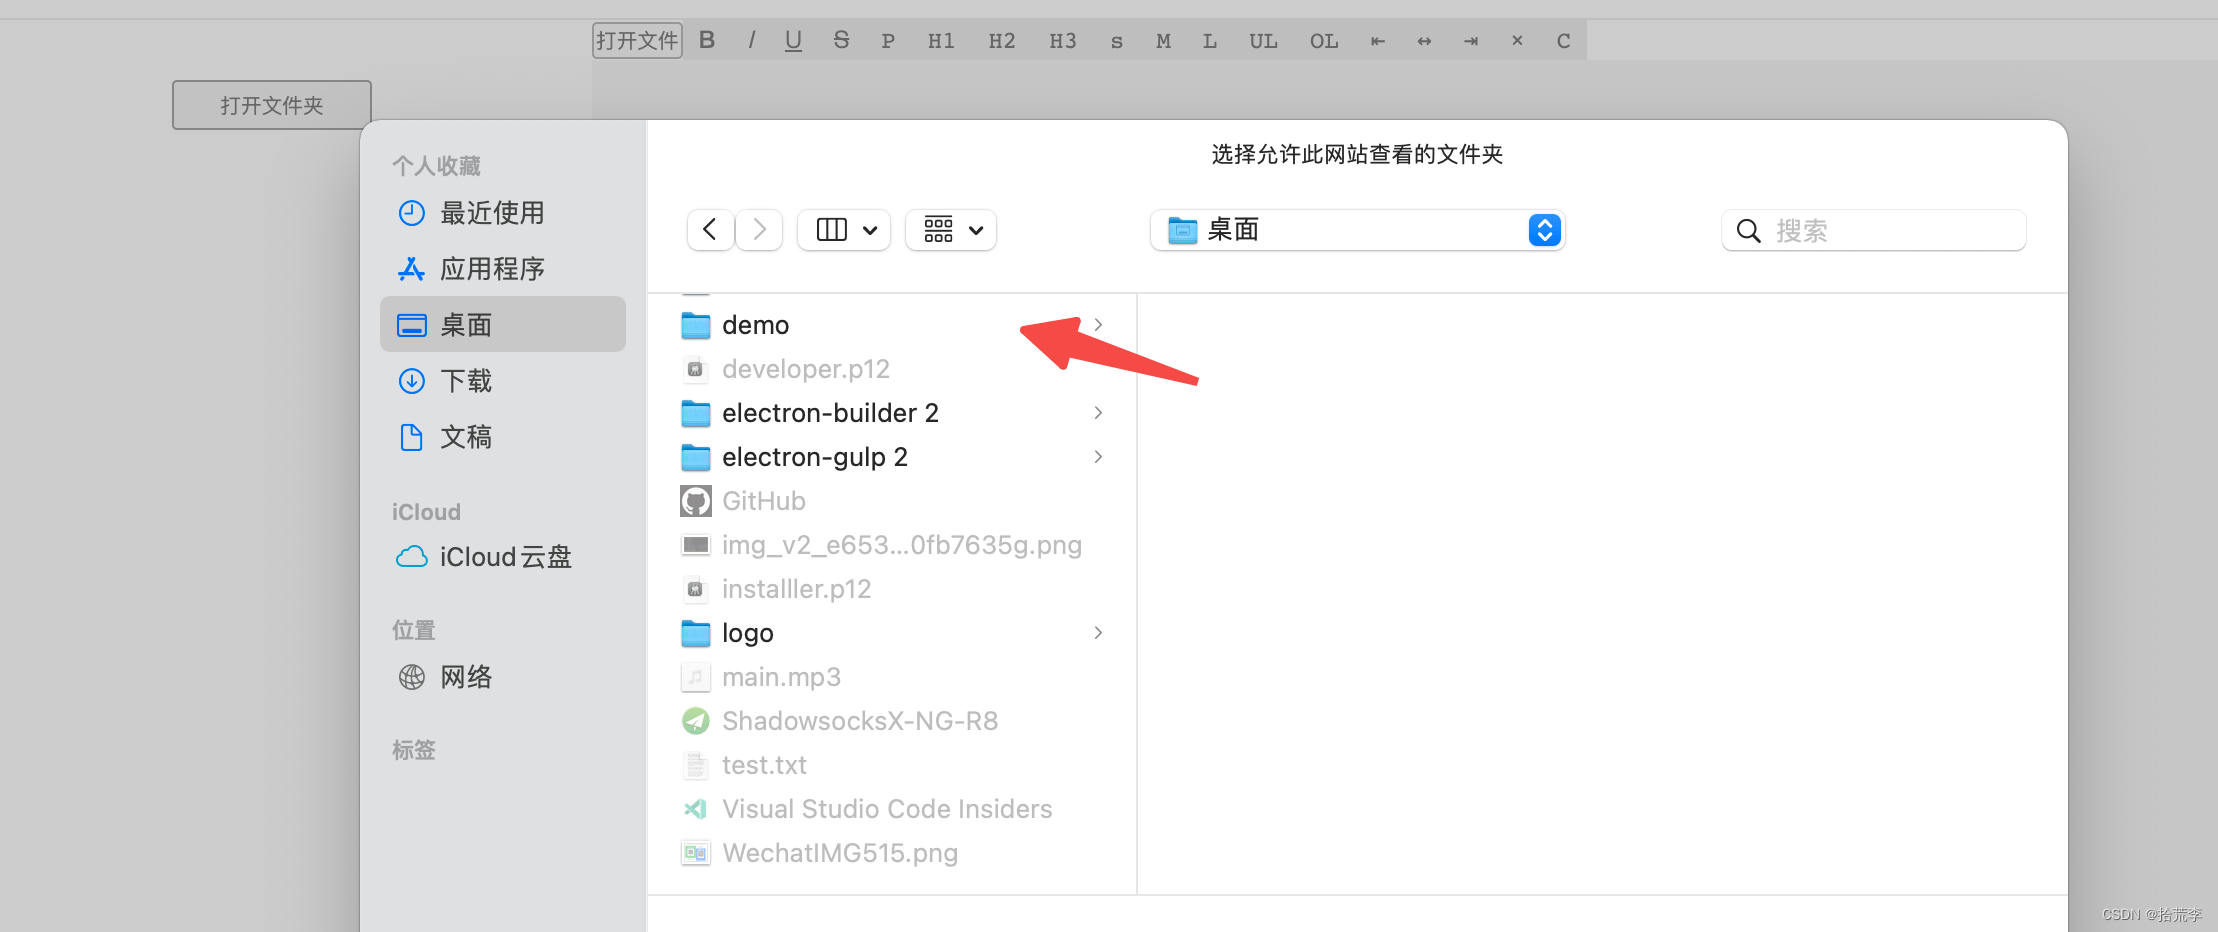
Task: Select the logo folder
Action: (x=893, y=633)
